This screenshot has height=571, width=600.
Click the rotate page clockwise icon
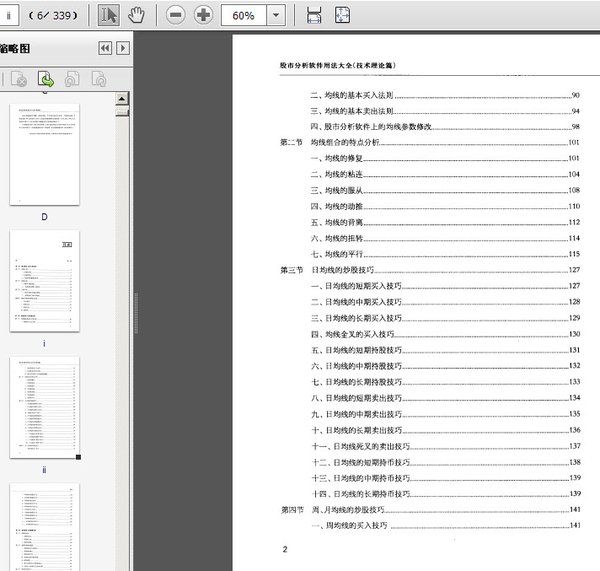[99, 79]
